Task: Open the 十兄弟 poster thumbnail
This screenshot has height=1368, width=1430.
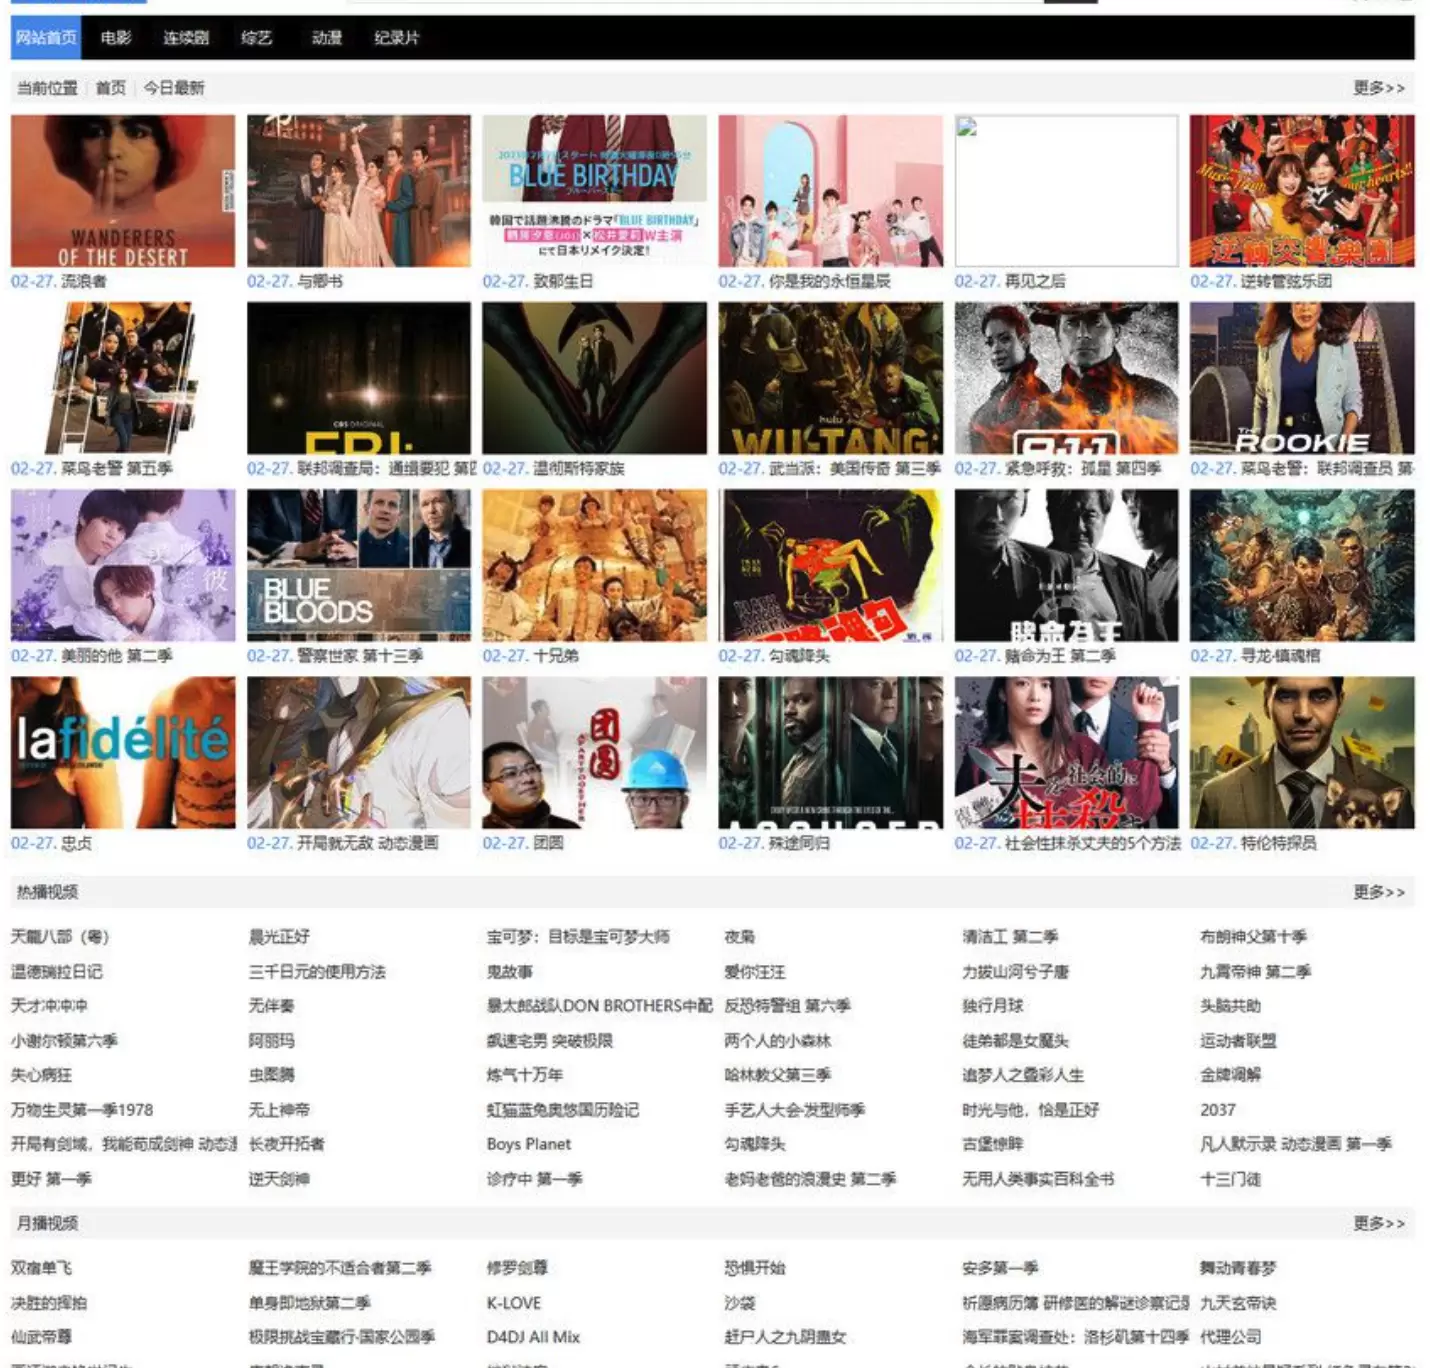Action: [x=594, y=565]
